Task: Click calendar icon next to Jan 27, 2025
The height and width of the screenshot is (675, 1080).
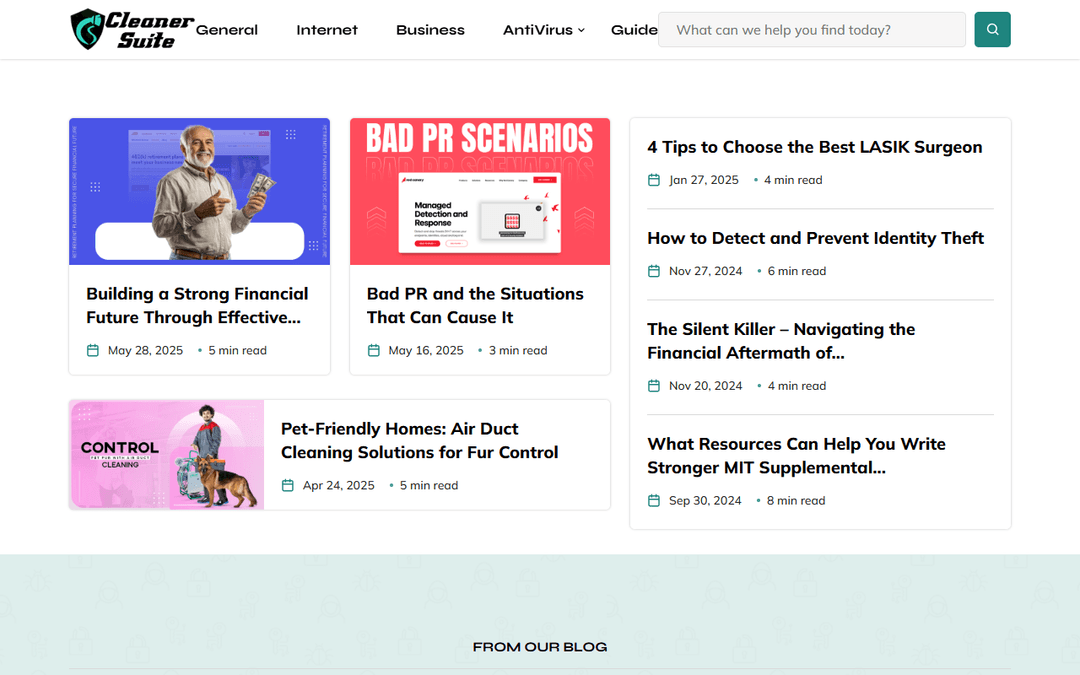Action: tap(654, 180)
